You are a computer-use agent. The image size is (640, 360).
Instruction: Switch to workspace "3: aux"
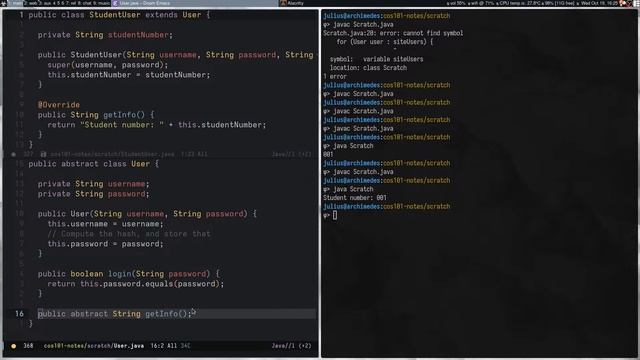(x=46, y=3)
